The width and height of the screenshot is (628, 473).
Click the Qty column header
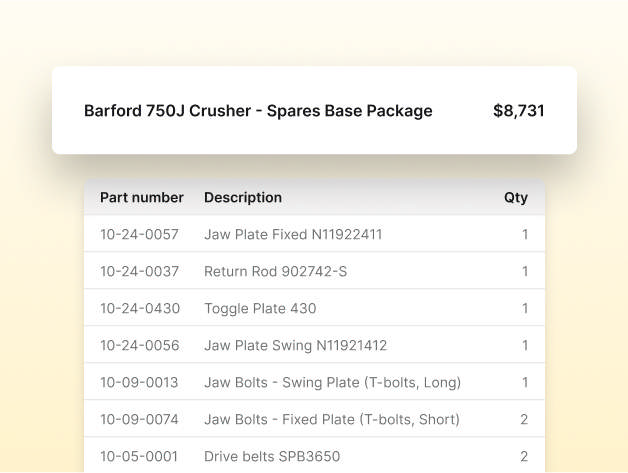click(515, 198)
